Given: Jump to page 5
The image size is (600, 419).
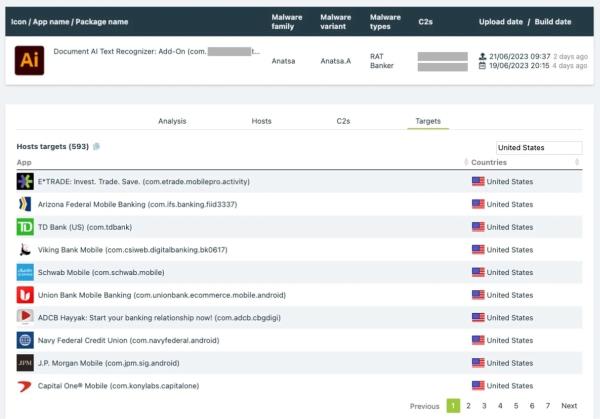Looking at the screenshot, I should [516, 406].
